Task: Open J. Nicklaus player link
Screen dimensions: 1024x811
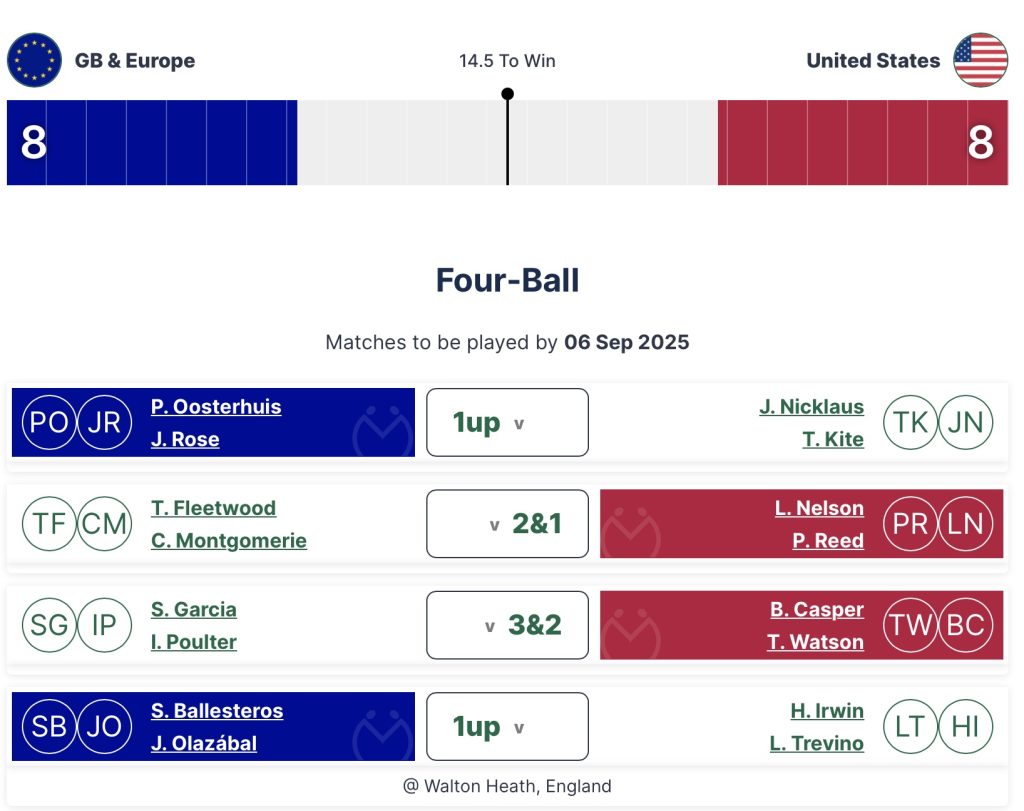Action: click(x=811, y=407)
